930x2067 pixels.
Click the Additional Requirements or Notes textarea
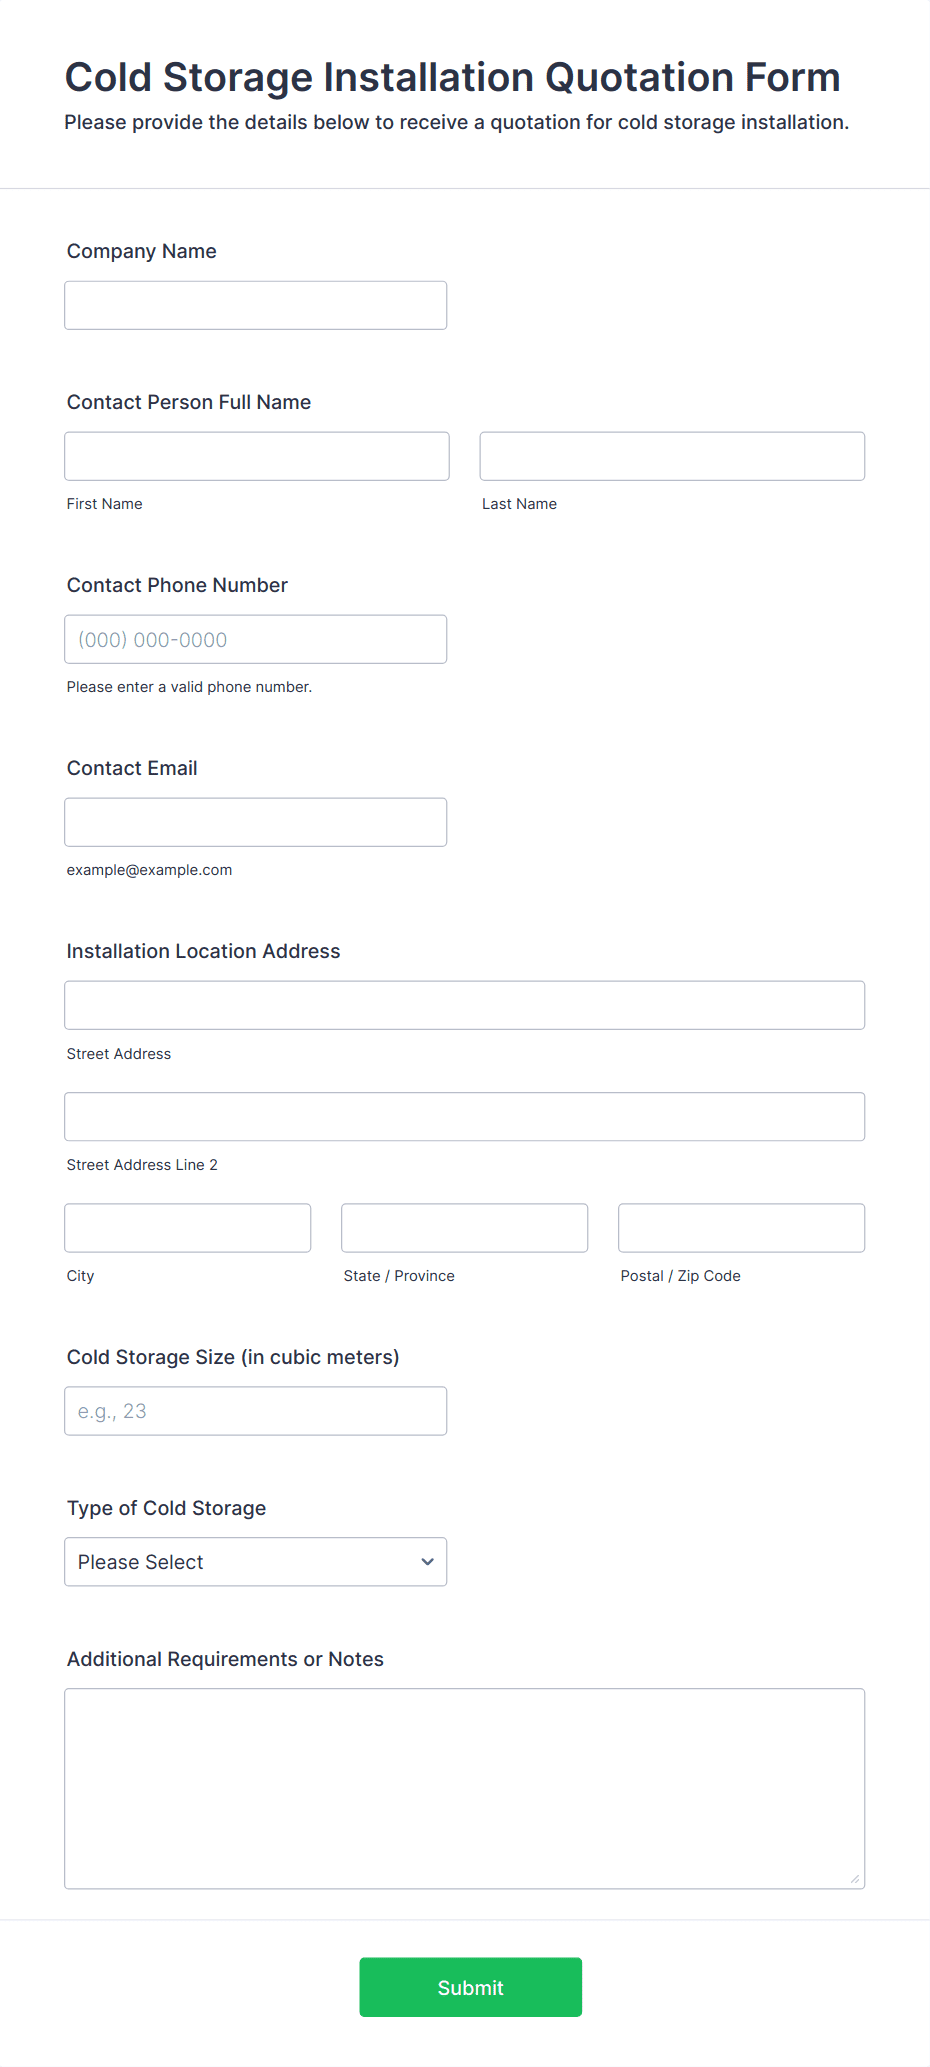point(465,1789)
